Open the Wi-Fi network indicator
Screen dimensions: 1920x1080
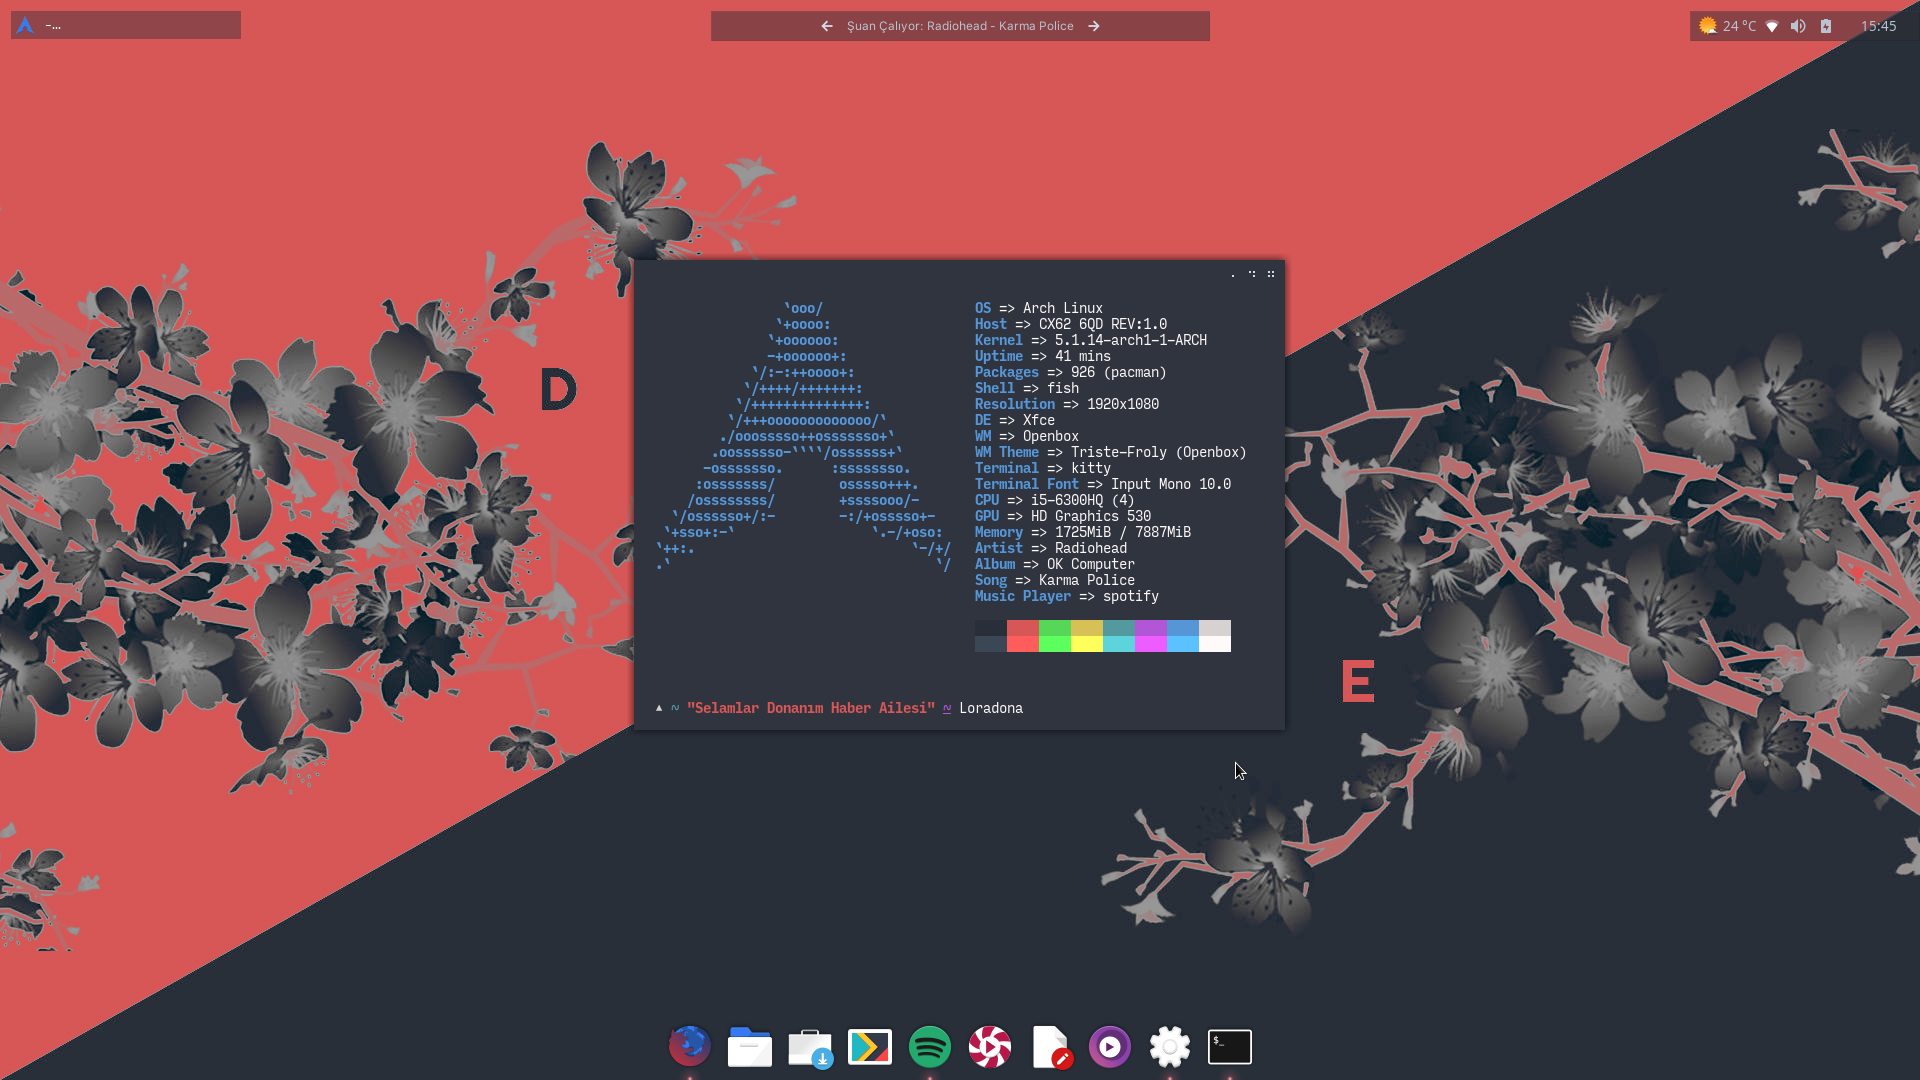pos(1772,26)
